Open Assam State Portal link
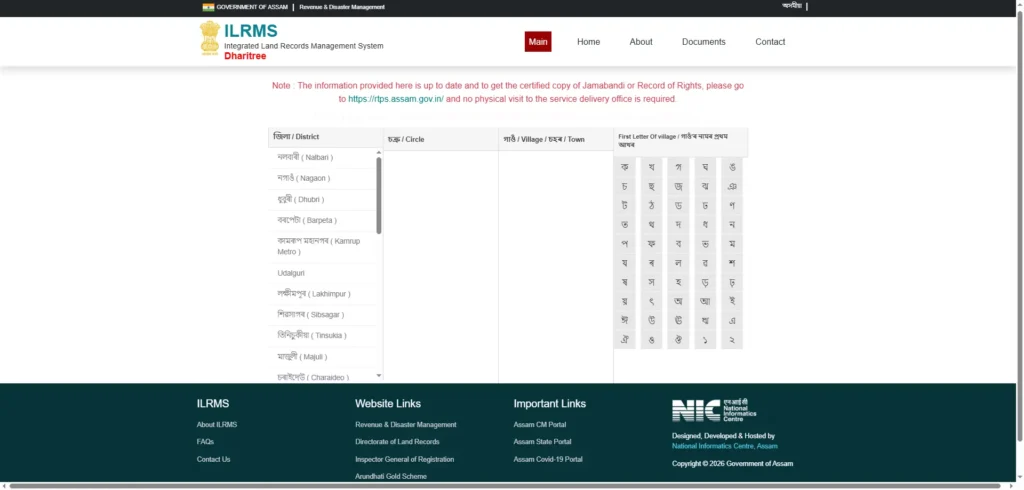 point(542,442)
